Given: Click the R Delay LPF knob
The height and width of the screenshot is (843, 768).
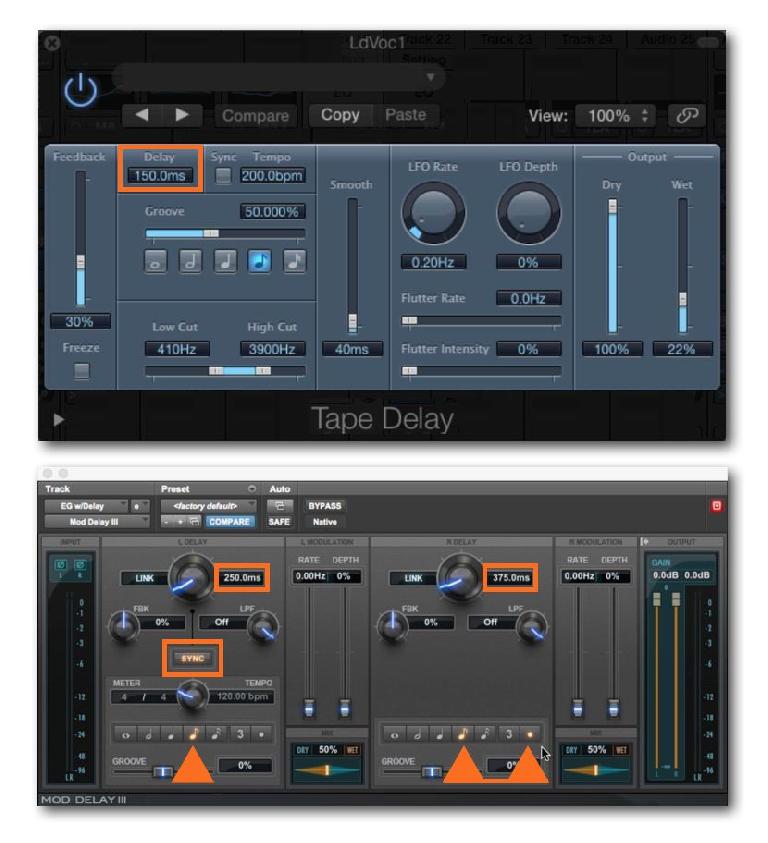Looking at the screenshot, I should point(531,627).
